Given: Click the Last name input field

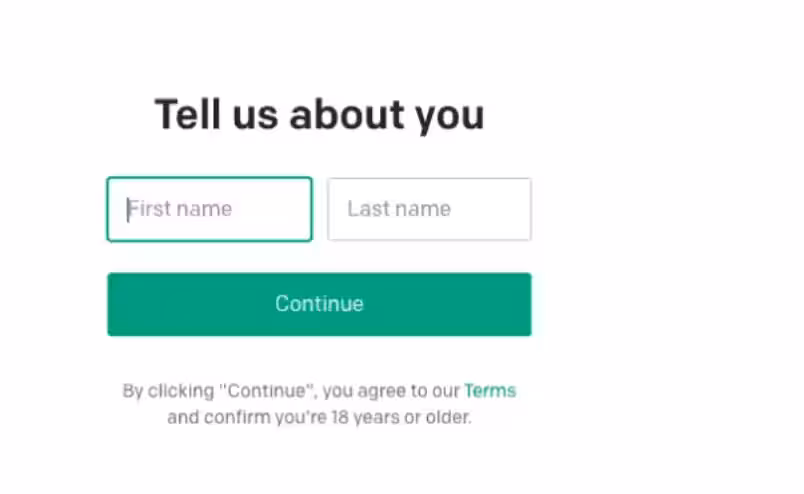Looking at the screenshot, I should point(429,209).
